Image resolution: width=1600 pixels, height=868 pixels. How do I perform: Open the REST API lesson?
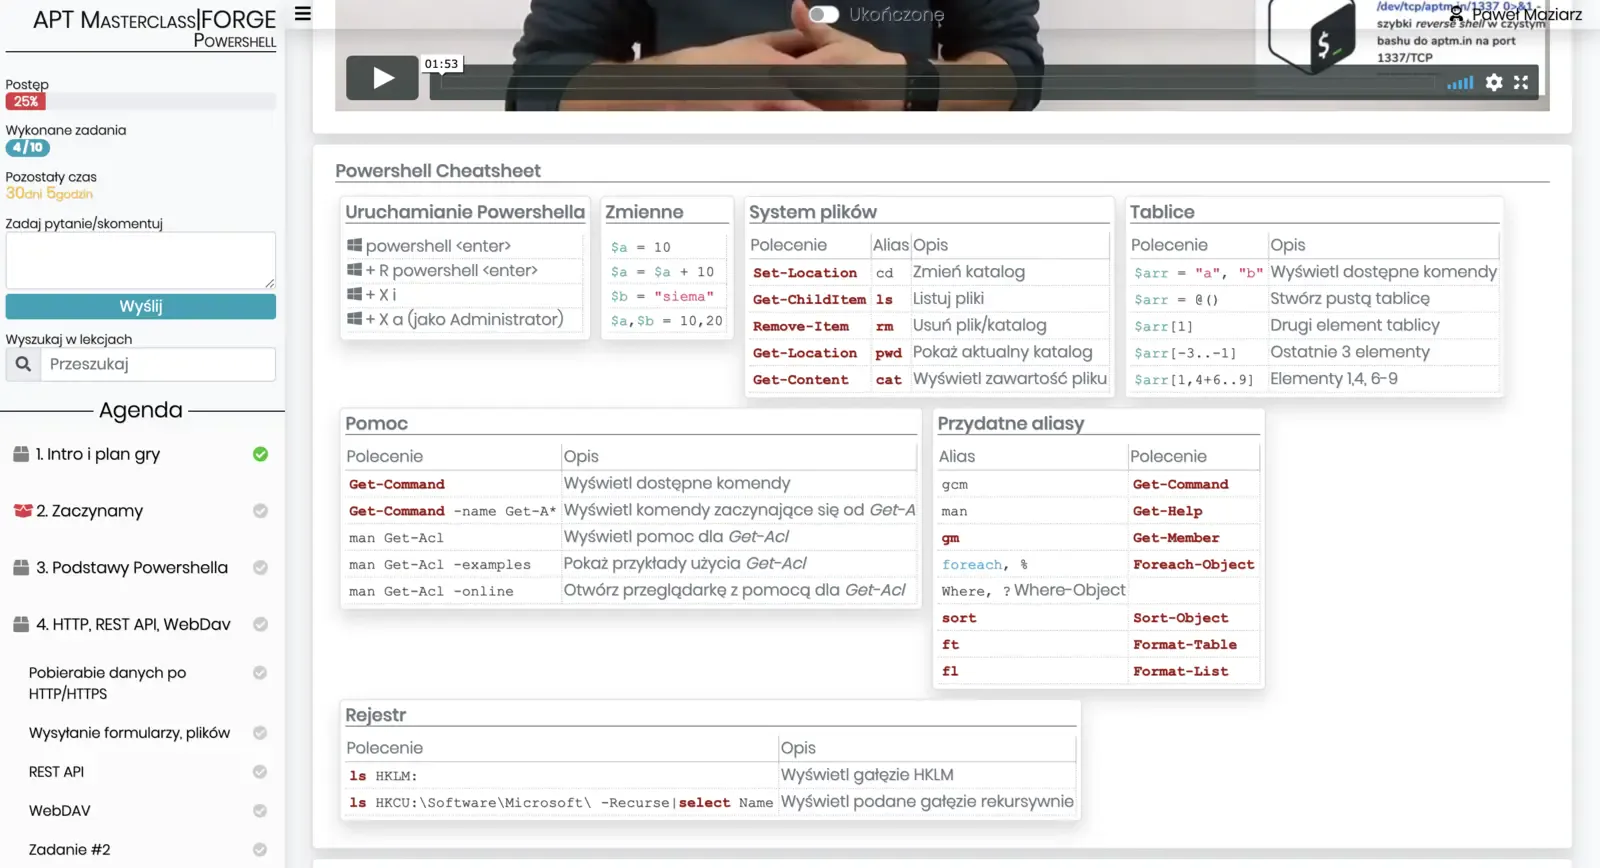(x=56, y=772)
